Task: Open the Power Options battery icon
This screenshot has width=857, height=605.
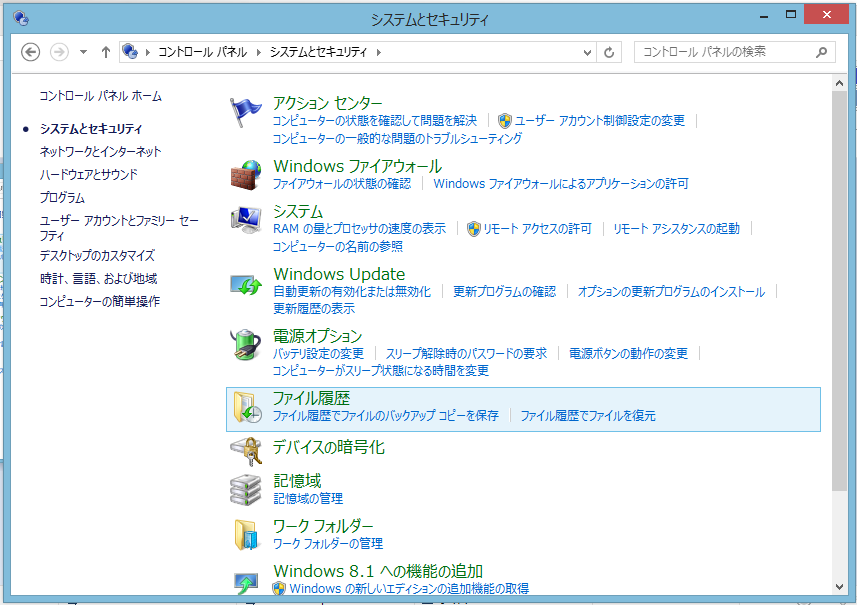Action: (x=245, y=344)
